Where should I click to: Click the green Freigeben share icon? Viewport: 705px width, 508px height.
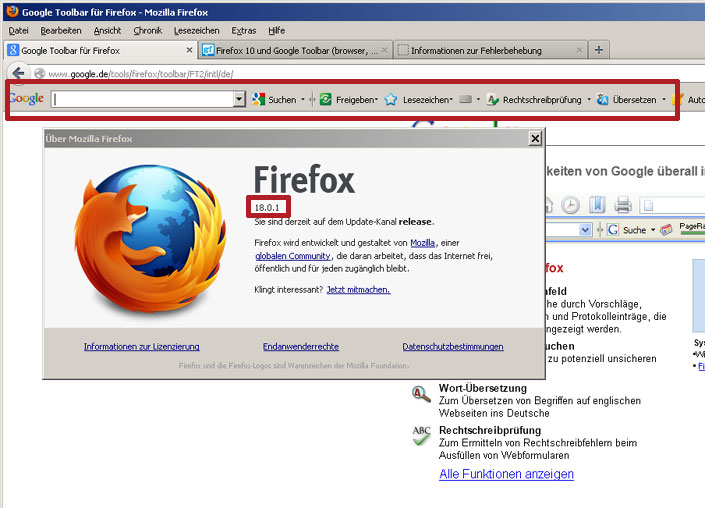(326, 99)
